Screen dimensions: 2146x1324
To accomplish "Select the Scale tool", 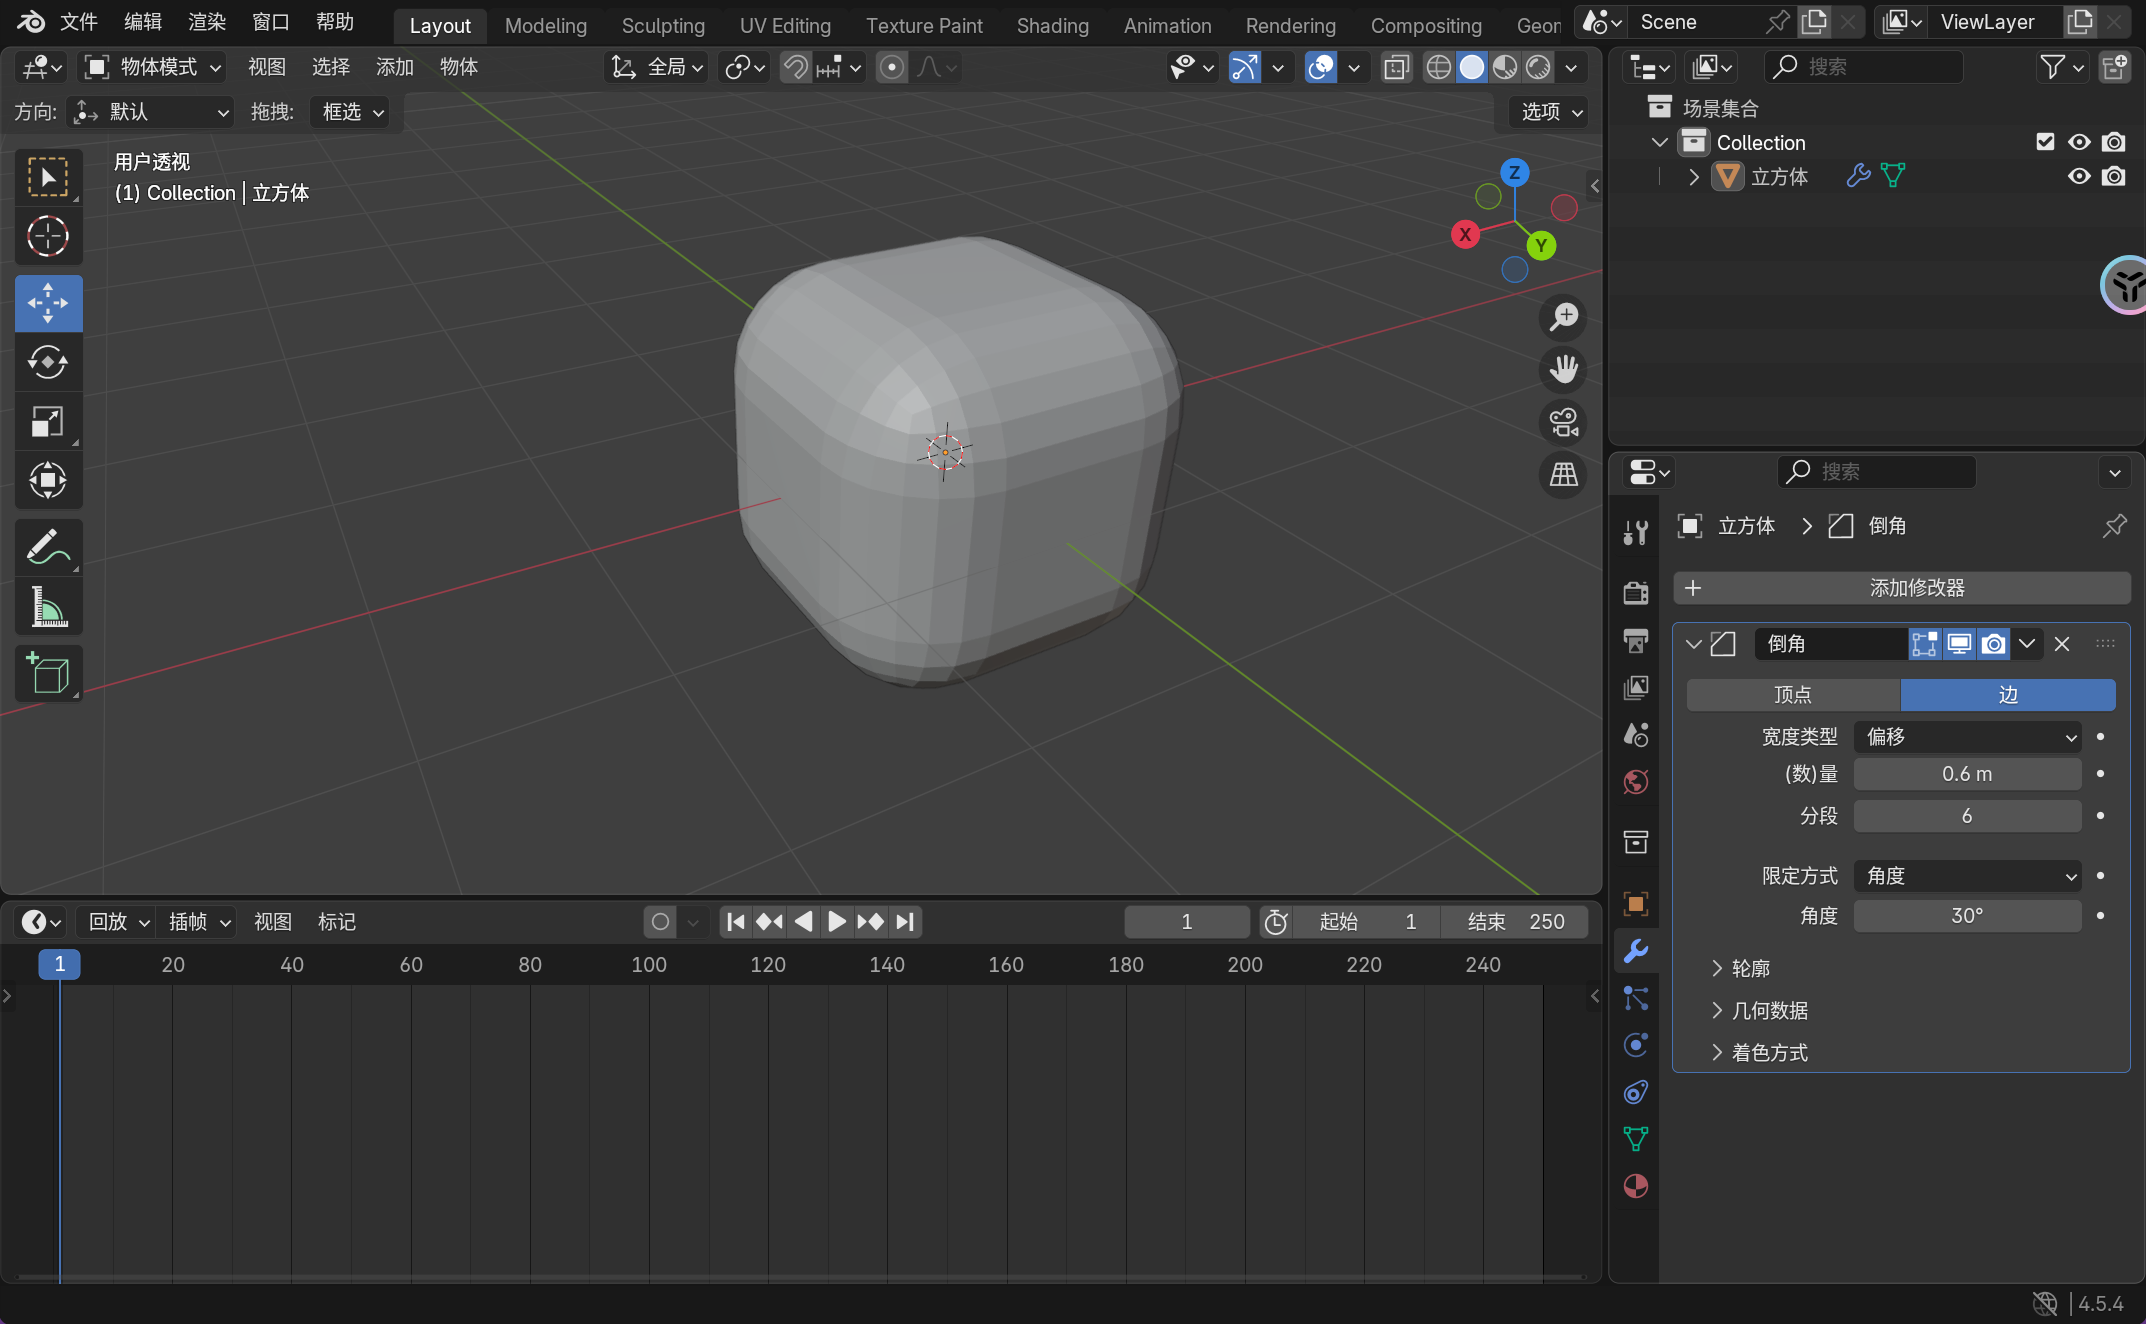I will click(x=47, y=422).
